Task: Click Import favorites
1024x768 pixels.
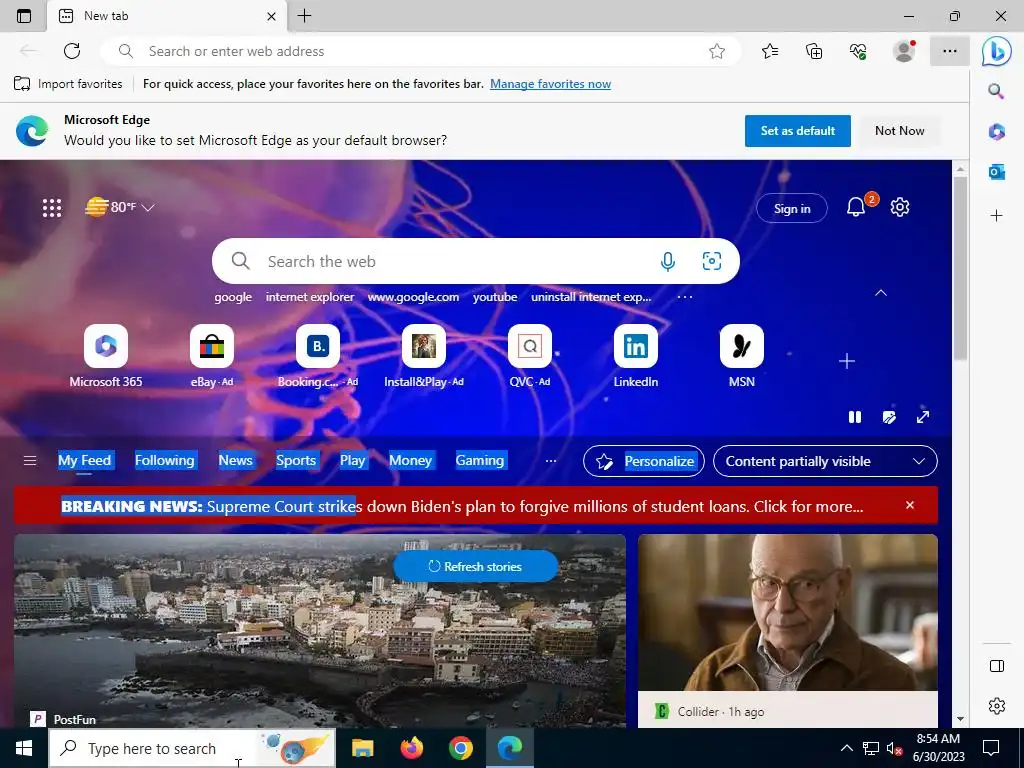Action: 68,84
